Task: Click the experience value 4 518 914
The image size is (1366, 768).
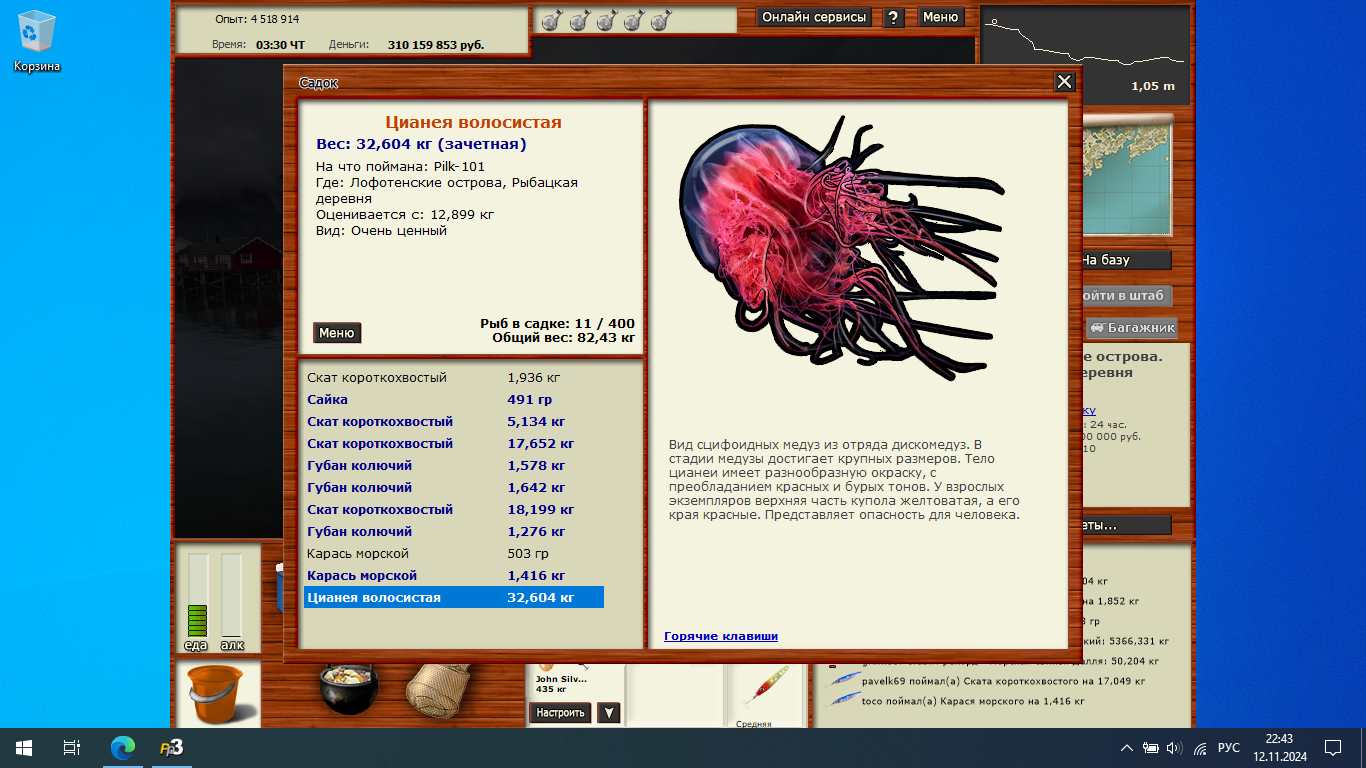Action: pos(273,19)
